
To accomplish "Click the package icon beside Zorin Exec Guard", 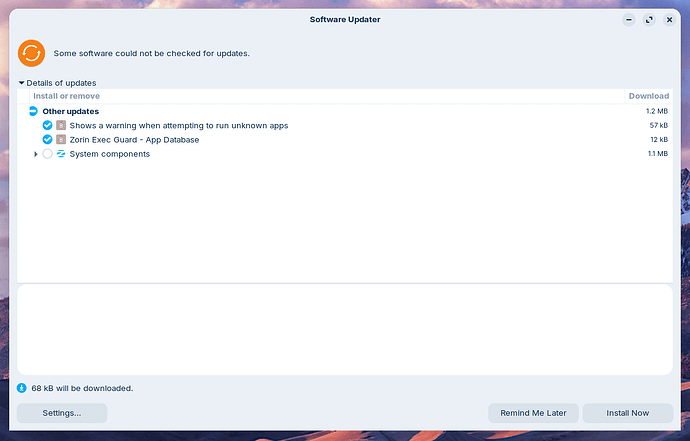I will [61, 140].
